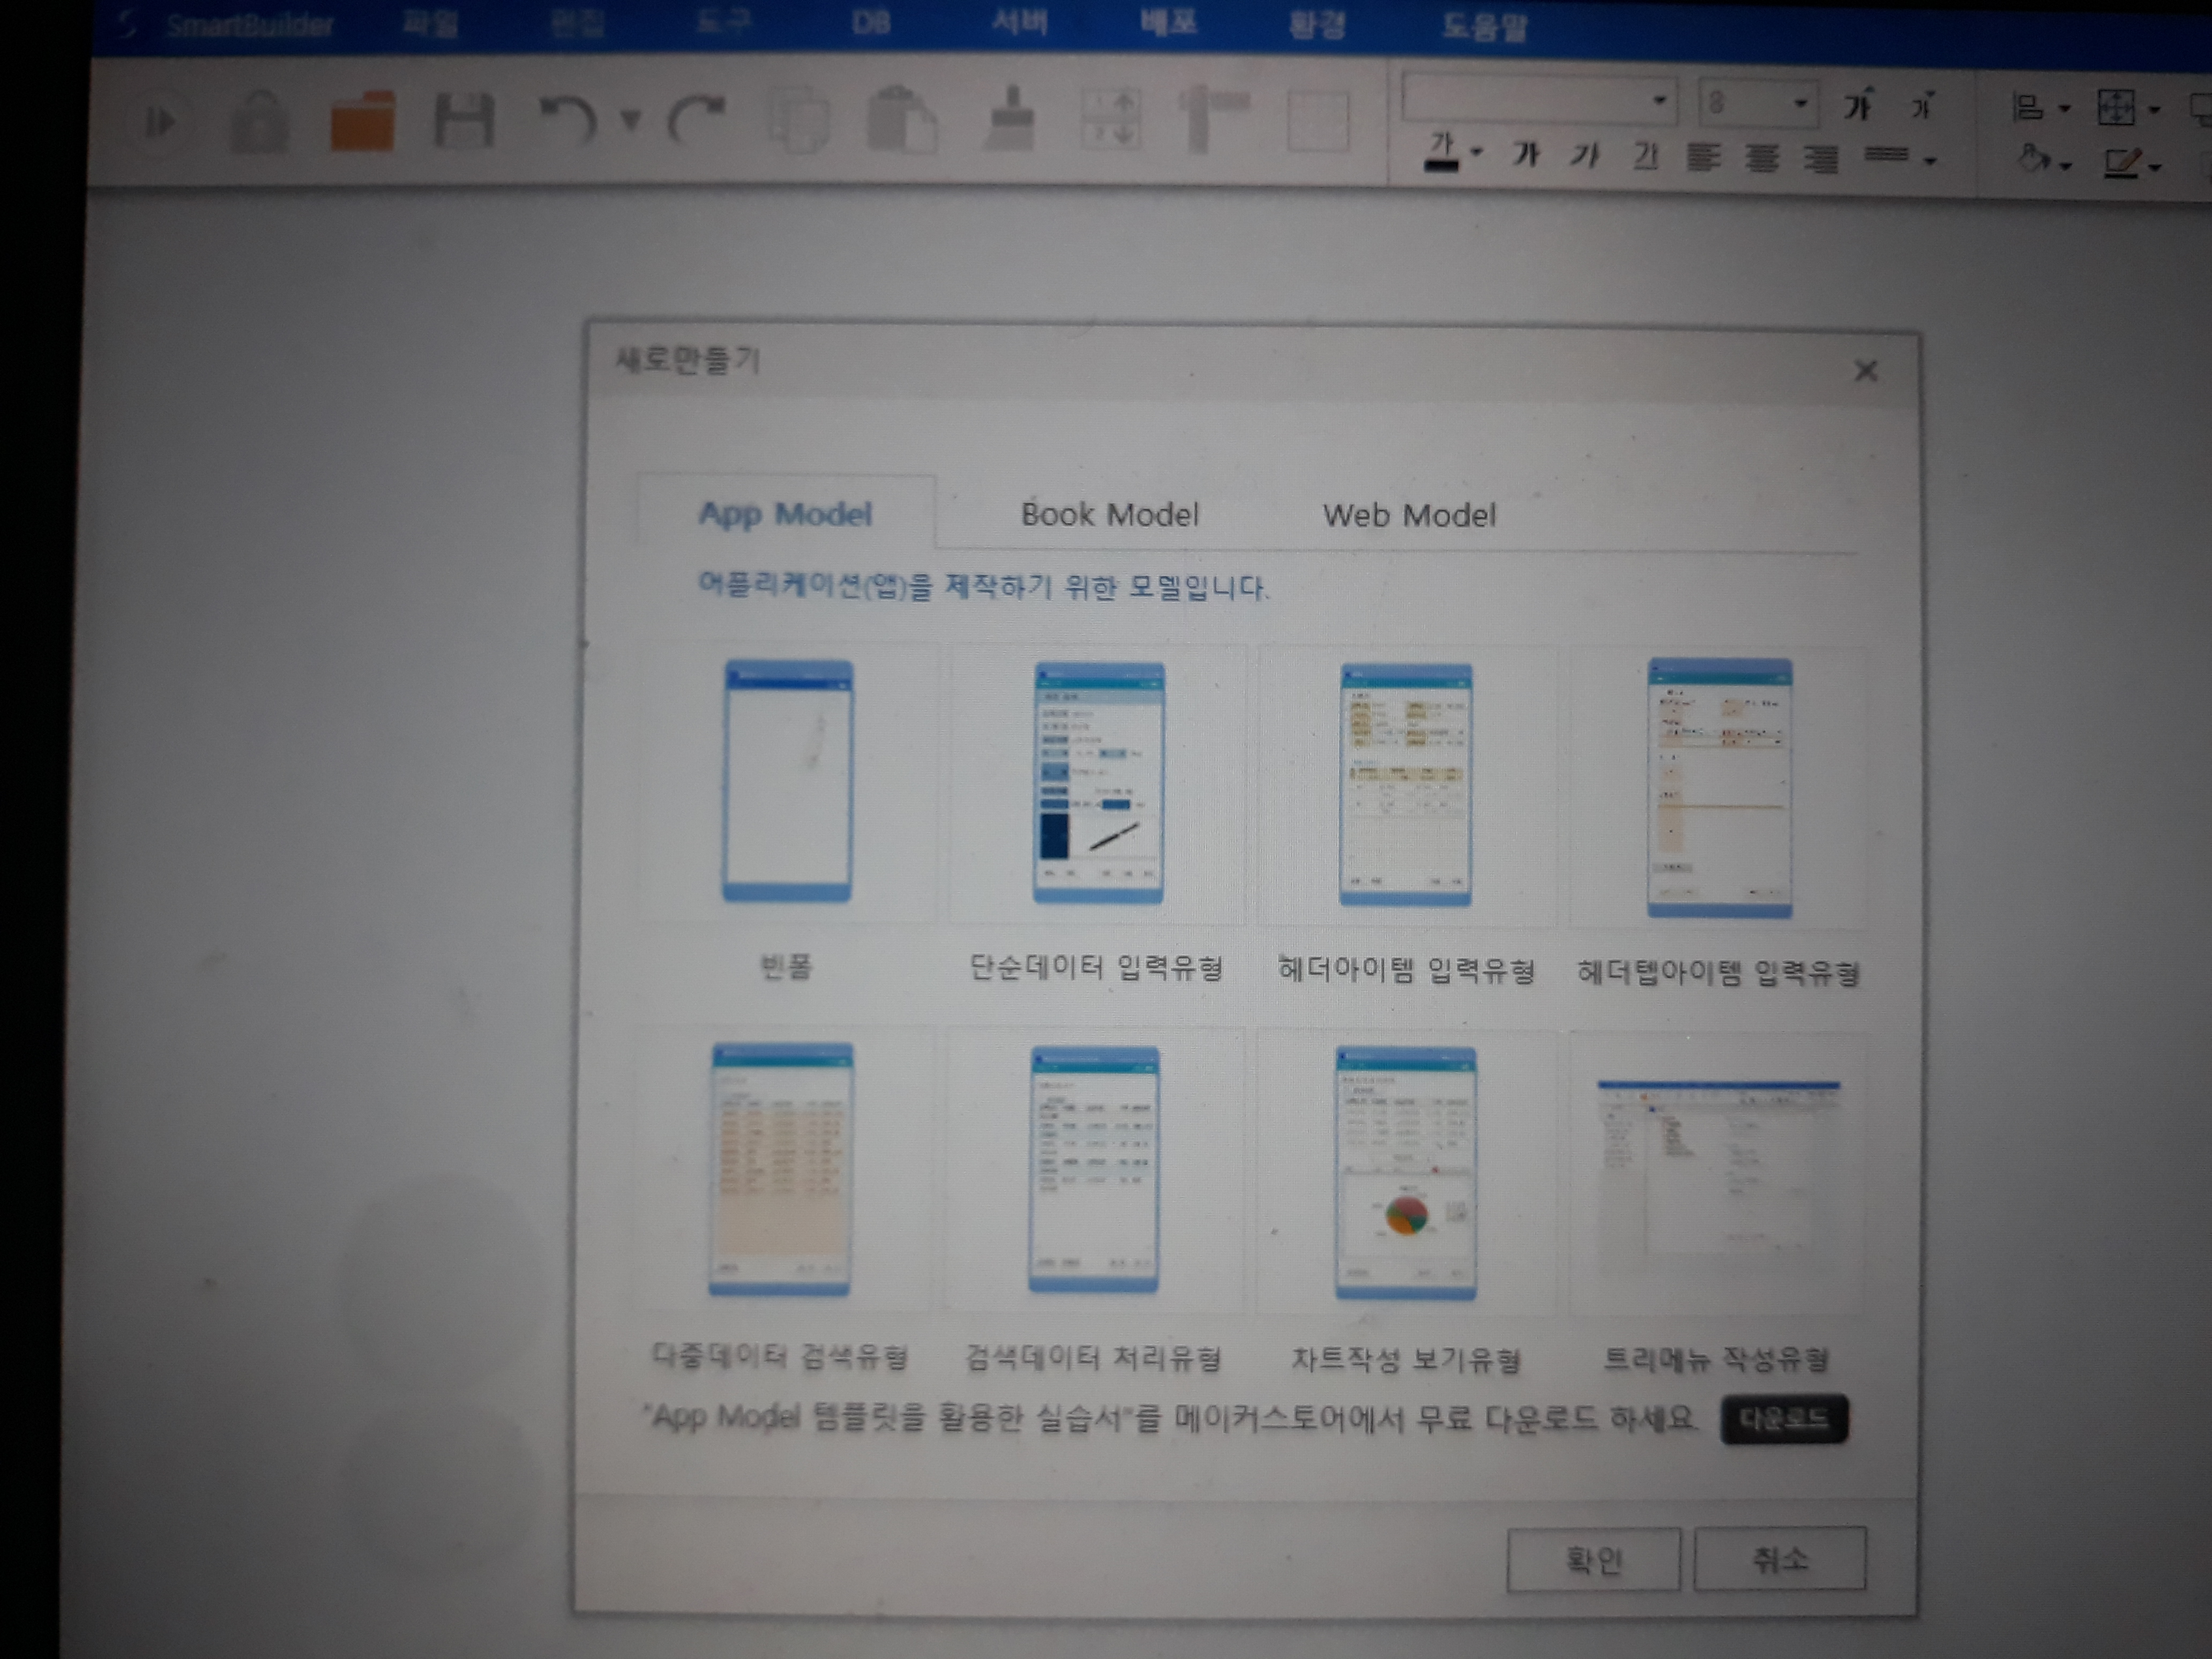Open the font name combo box

(1540, 100)
